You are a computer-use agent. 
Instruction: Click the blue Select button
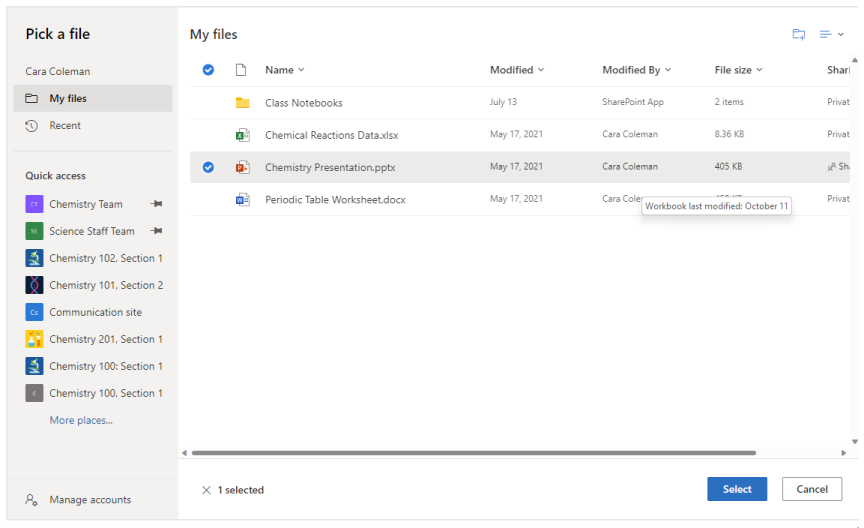737,489
